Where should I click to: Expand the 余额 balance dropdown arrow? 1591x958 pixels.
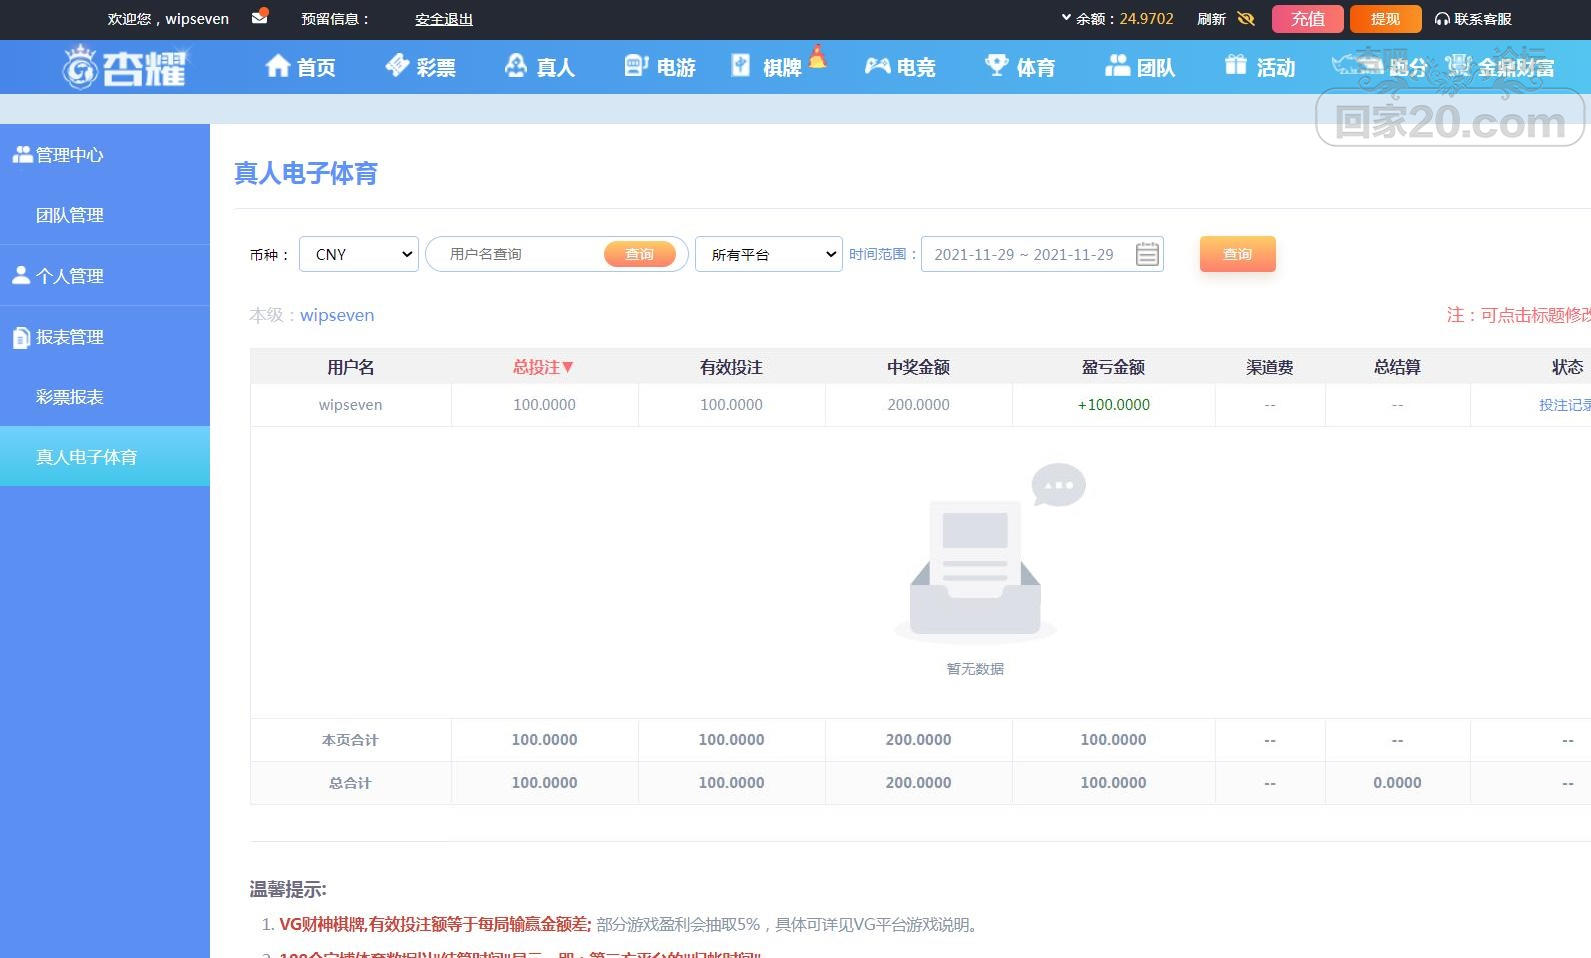pos(1066,18)
